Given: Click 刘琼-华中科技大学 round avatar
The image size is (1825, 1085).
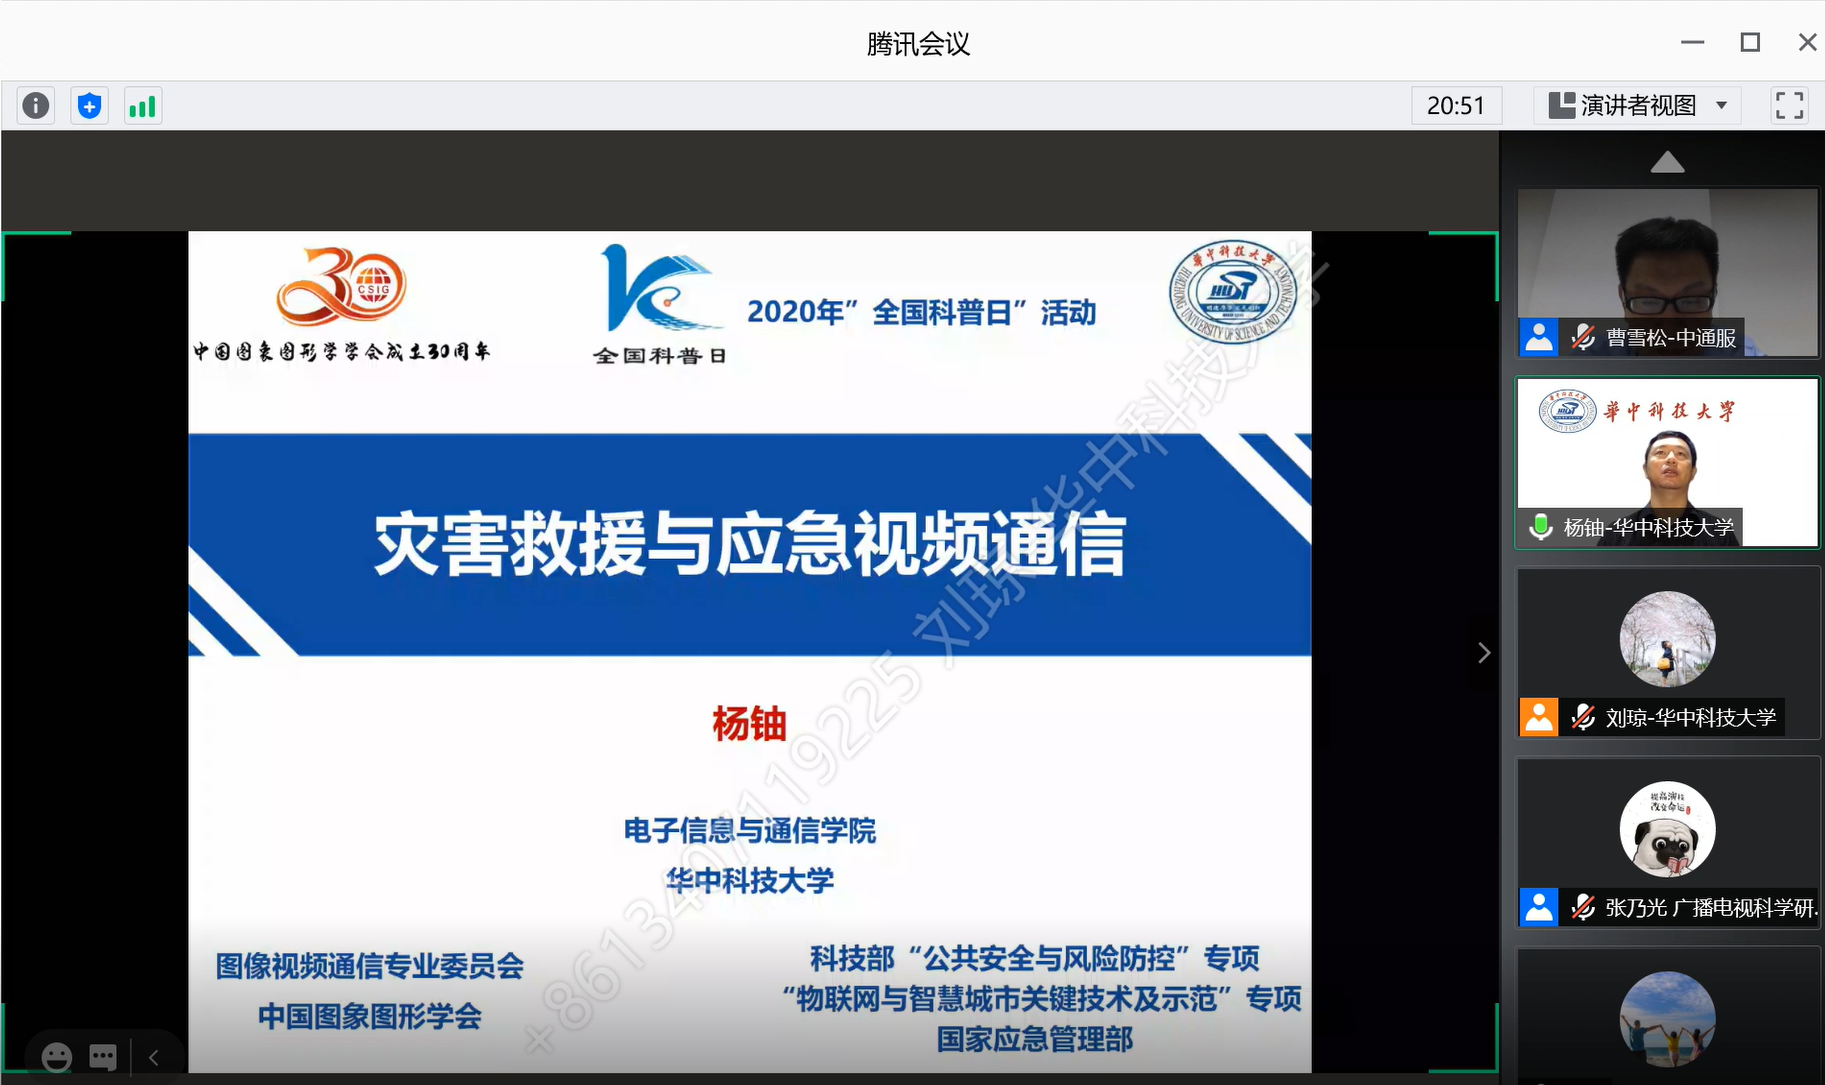Looking at the screenshot, I should pos(1667,638).
